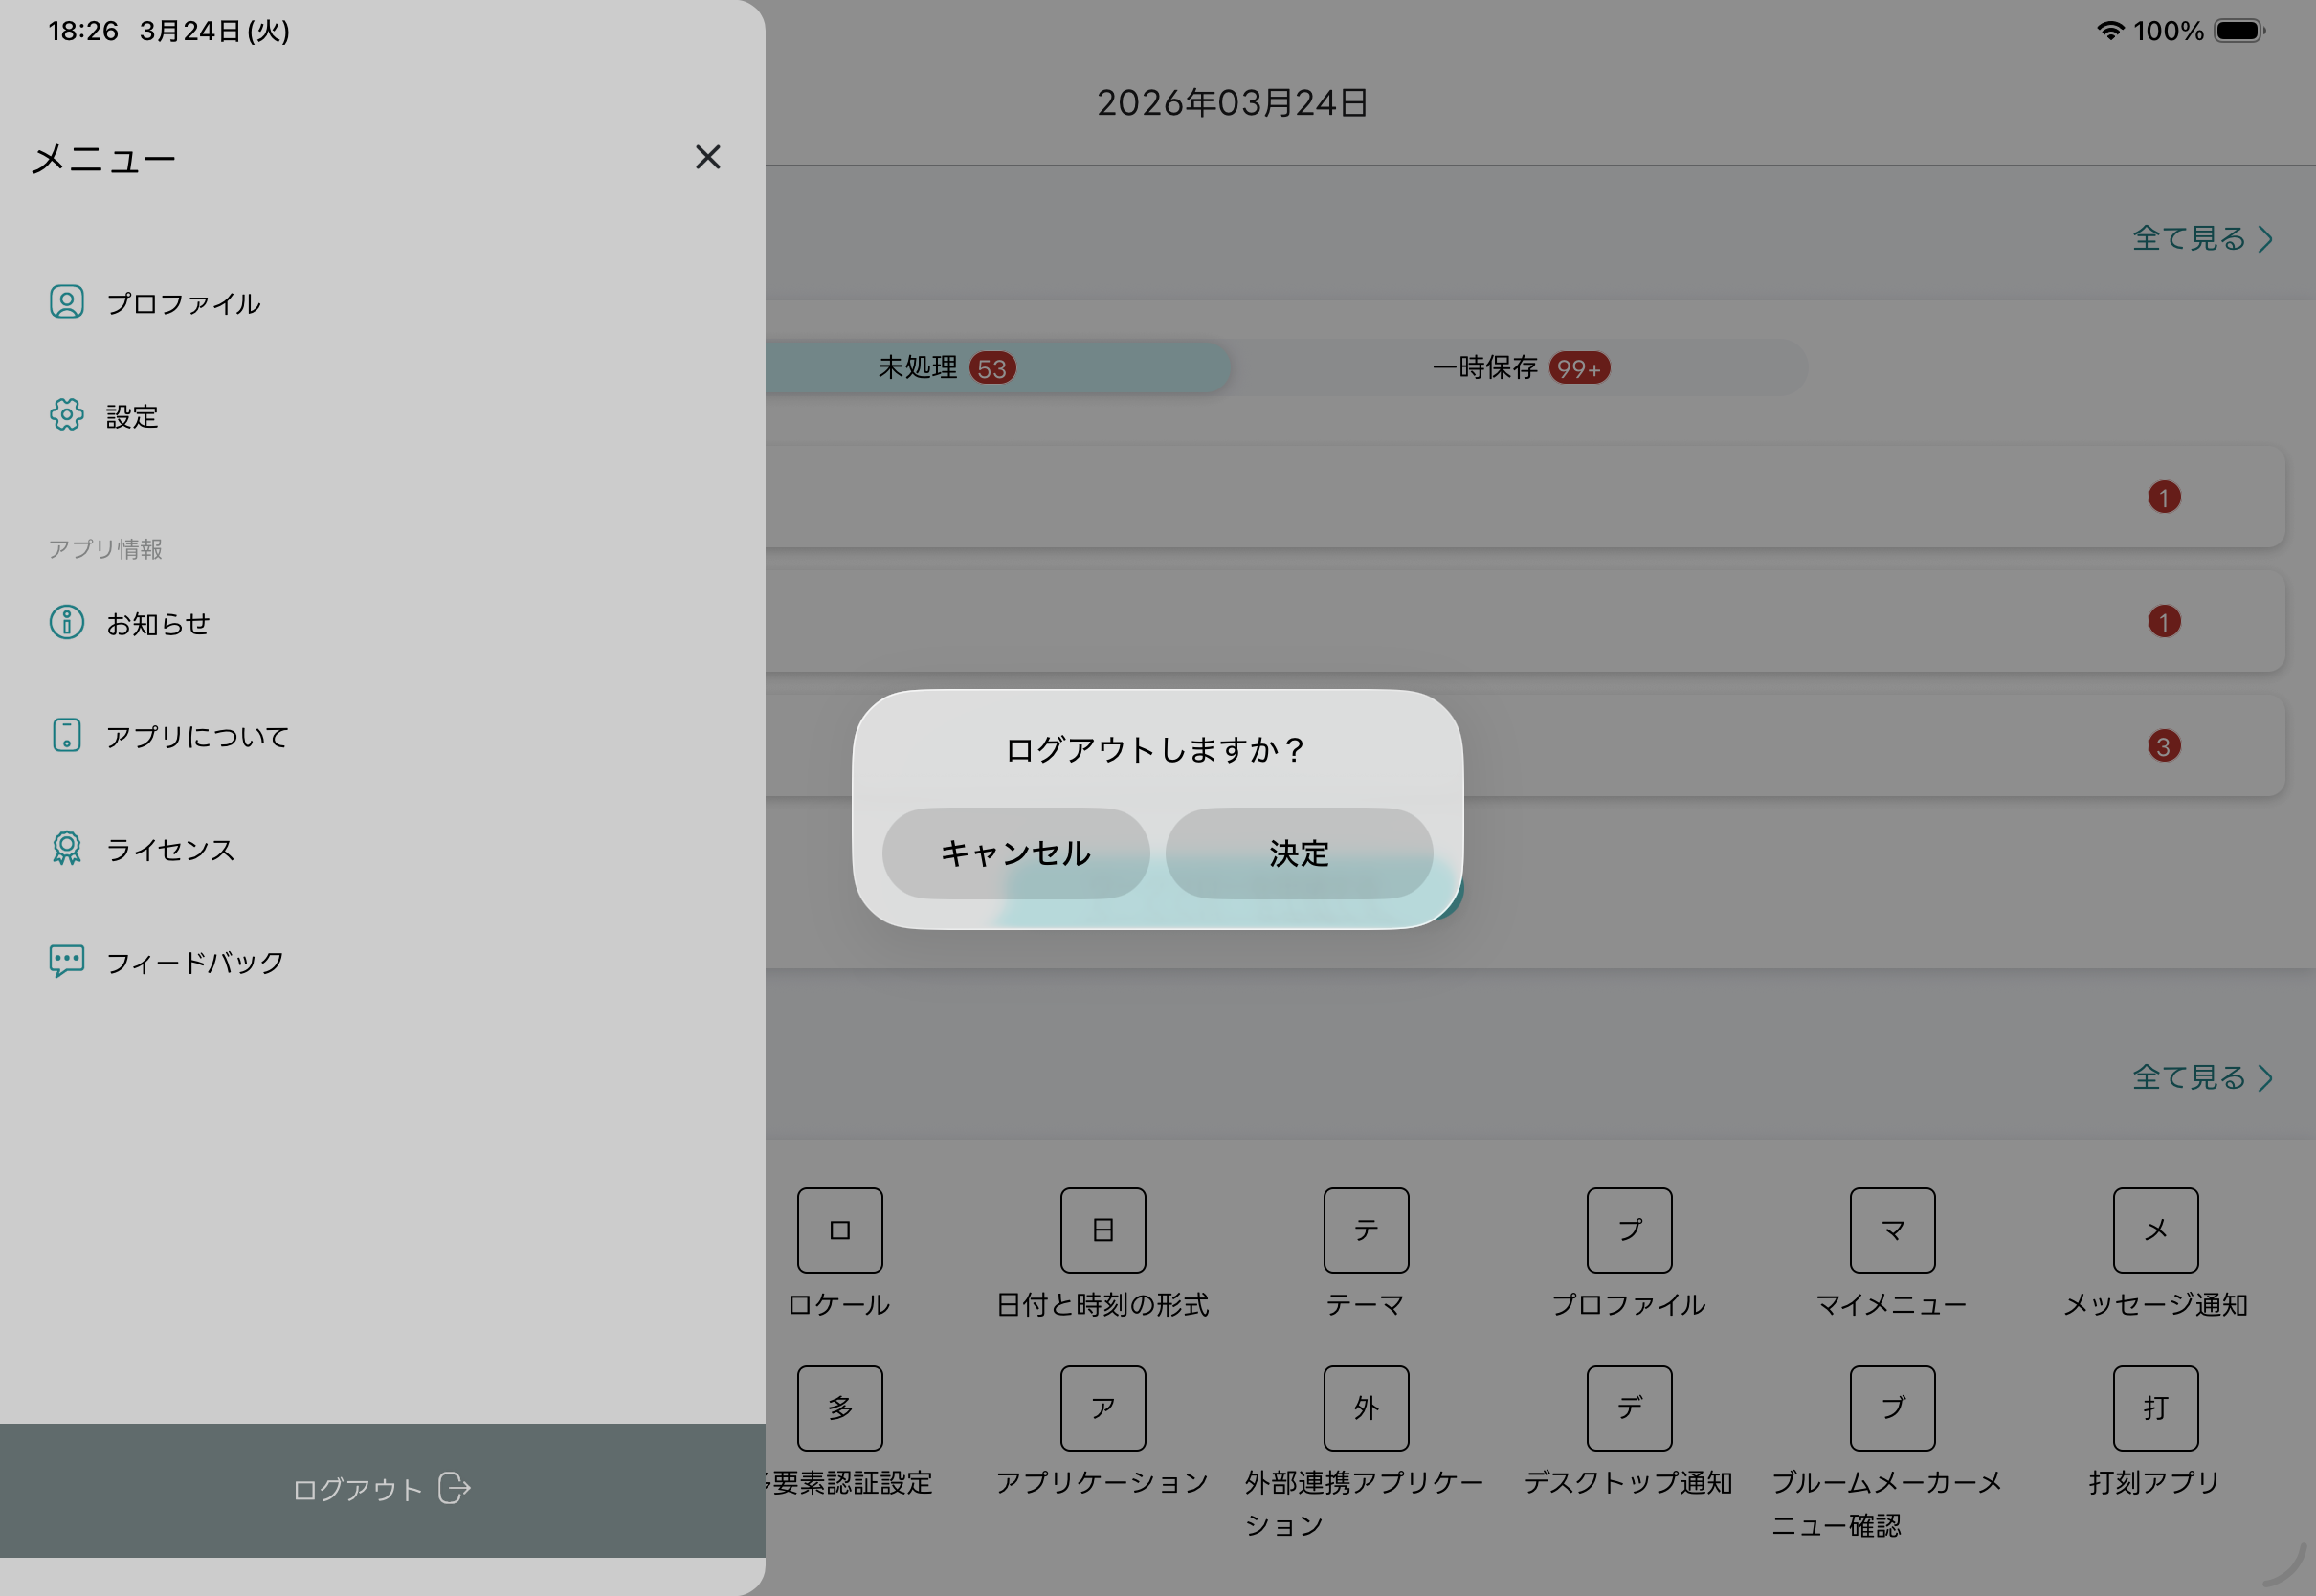This screenshot has height=1596, width=2316.
Task: Open the お知らせ info item
Action: [157, 623]
